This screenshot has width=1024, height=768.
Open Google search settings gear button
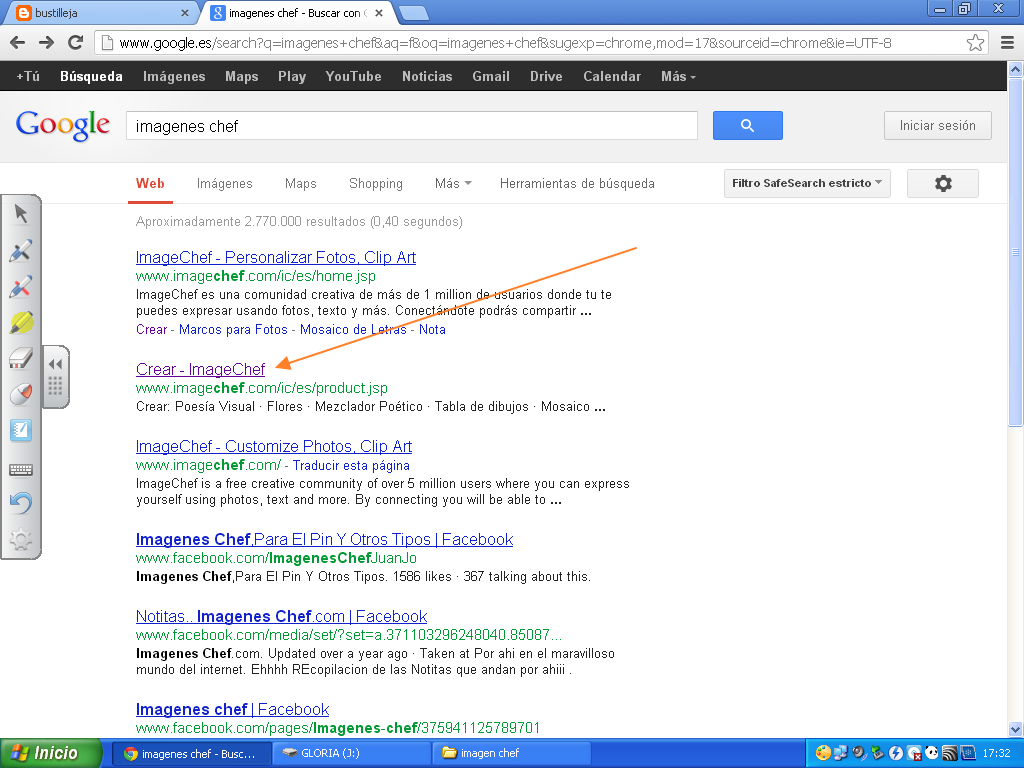[x=943, y=184]
